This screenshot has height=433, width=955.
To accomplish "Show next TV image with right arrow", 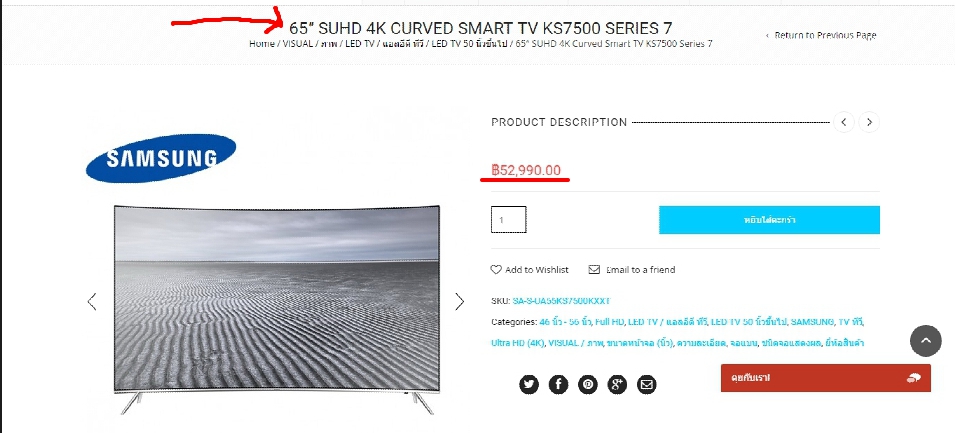I will [459, 301].
